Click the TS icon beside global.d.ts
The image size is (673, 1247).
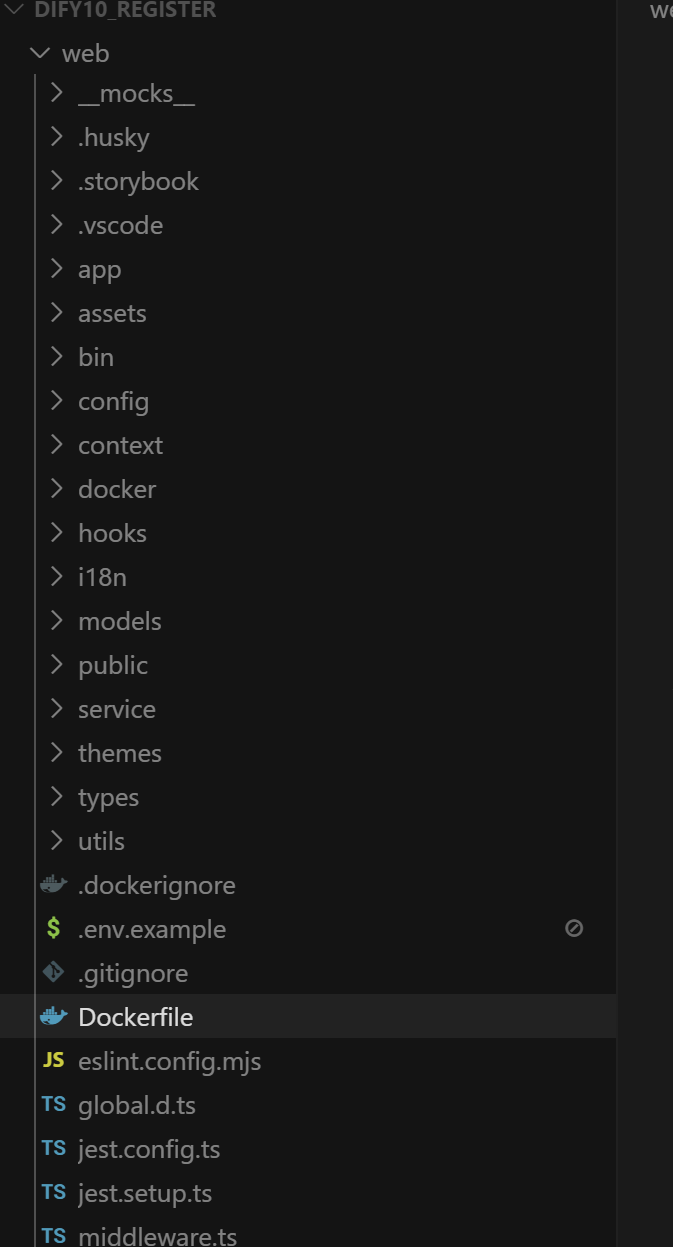pyautogui.click(x=53, y=1105)
